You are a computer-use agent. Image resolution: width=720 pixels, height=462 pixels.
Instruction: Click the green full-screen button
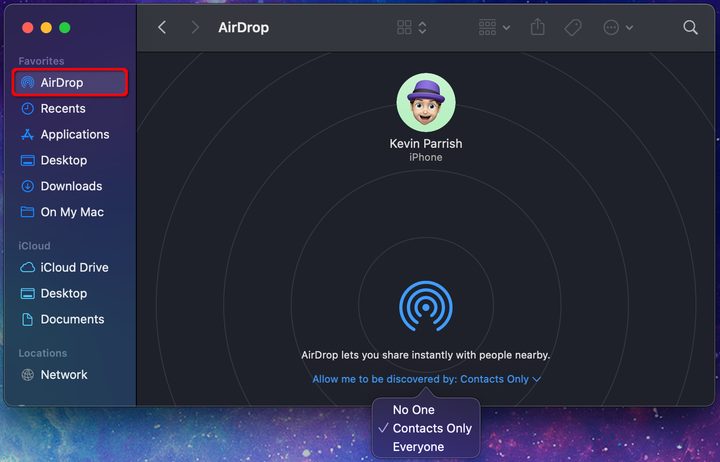point(65,28)
